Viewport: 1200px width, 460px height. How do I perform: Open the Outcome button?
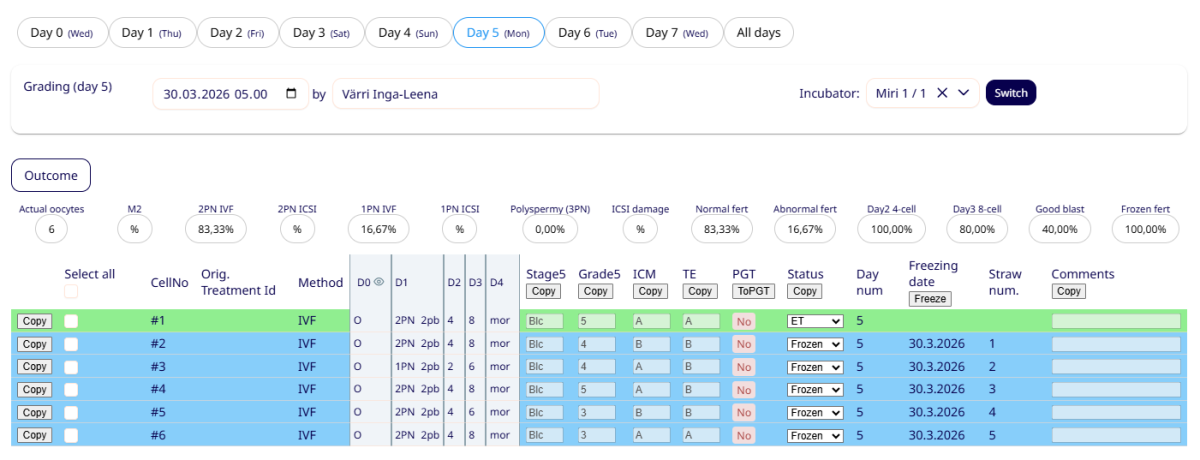click(51, 175)
